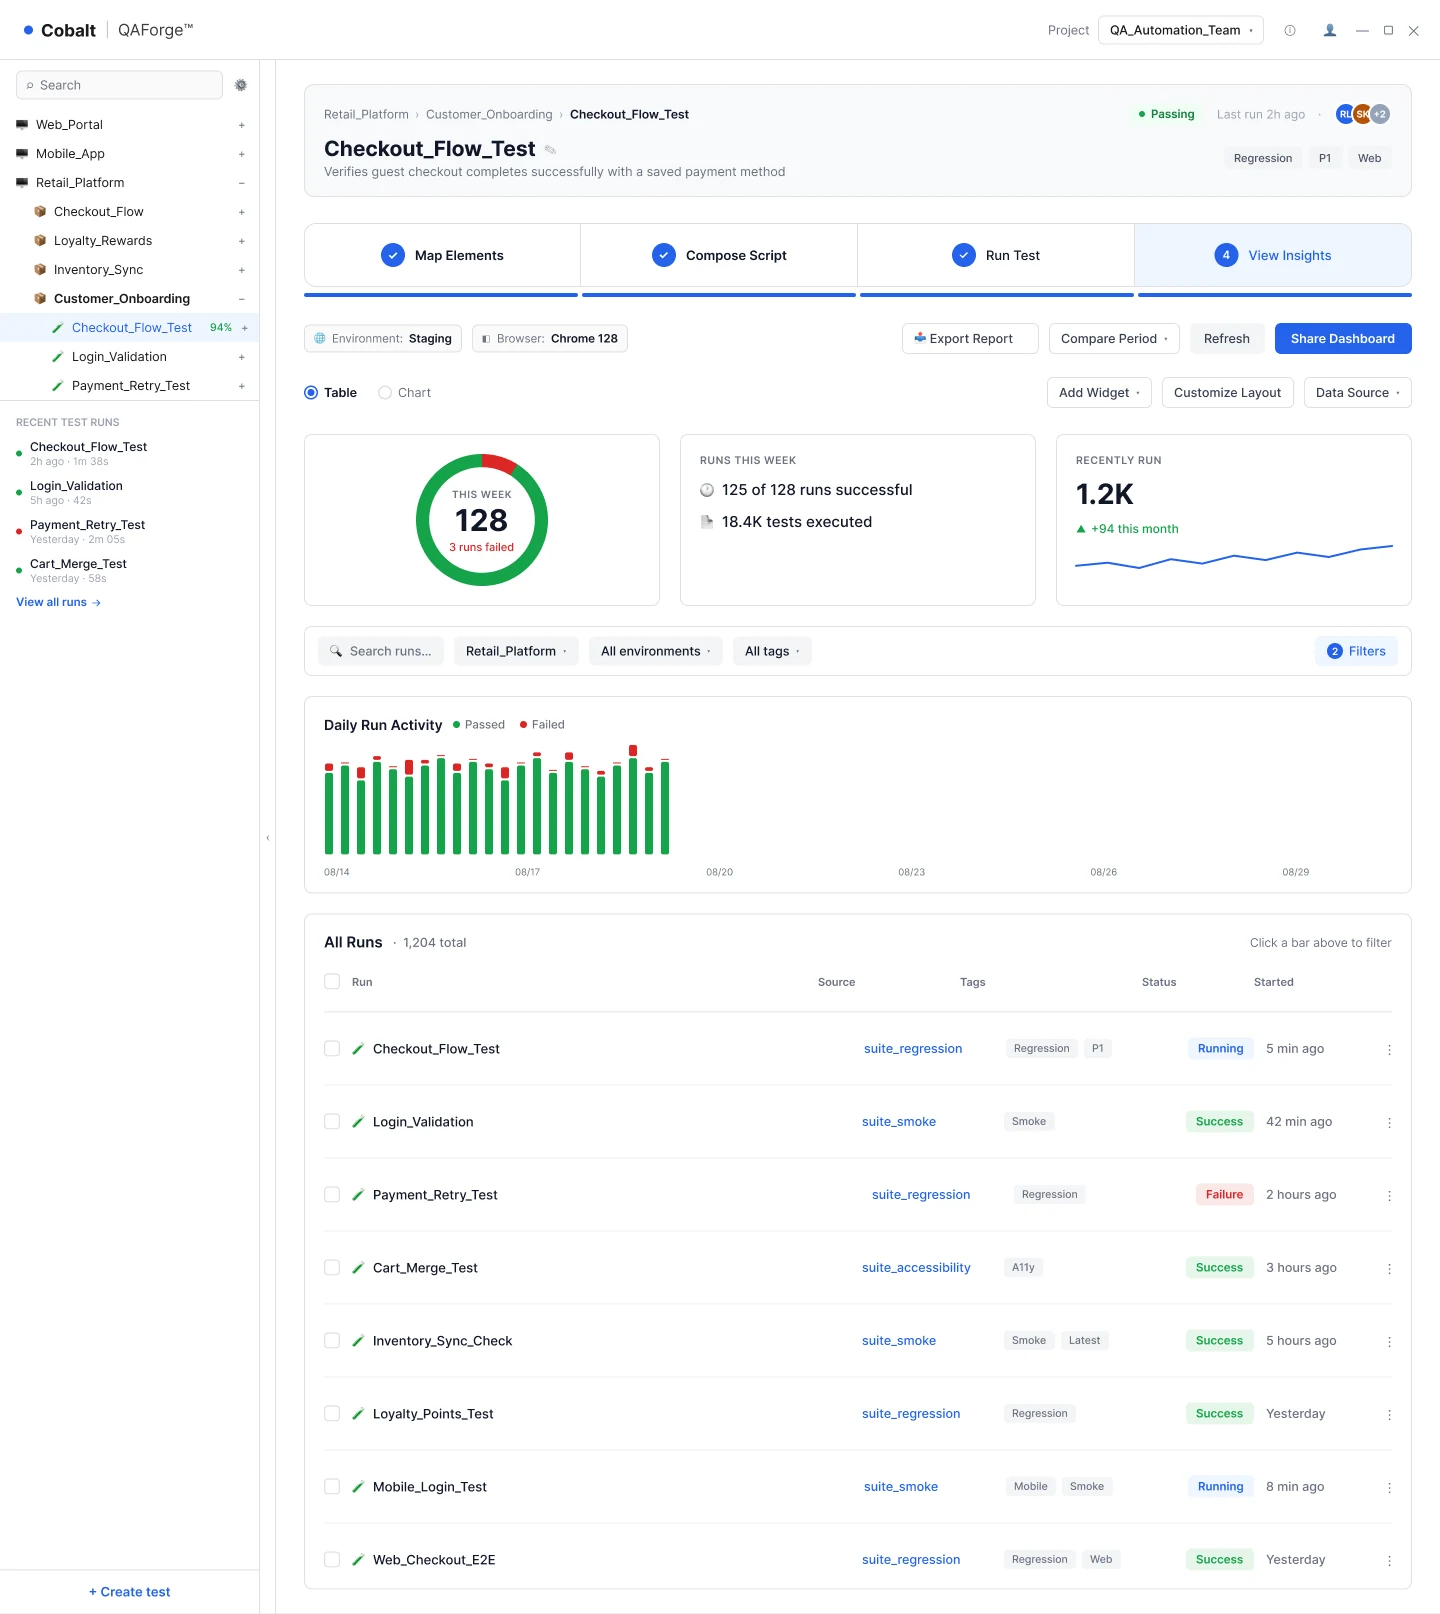The width and height of the screenshot is (1440, 1614).
Task: Open the sidebar settings gear
Action: [x=241, y=85]
